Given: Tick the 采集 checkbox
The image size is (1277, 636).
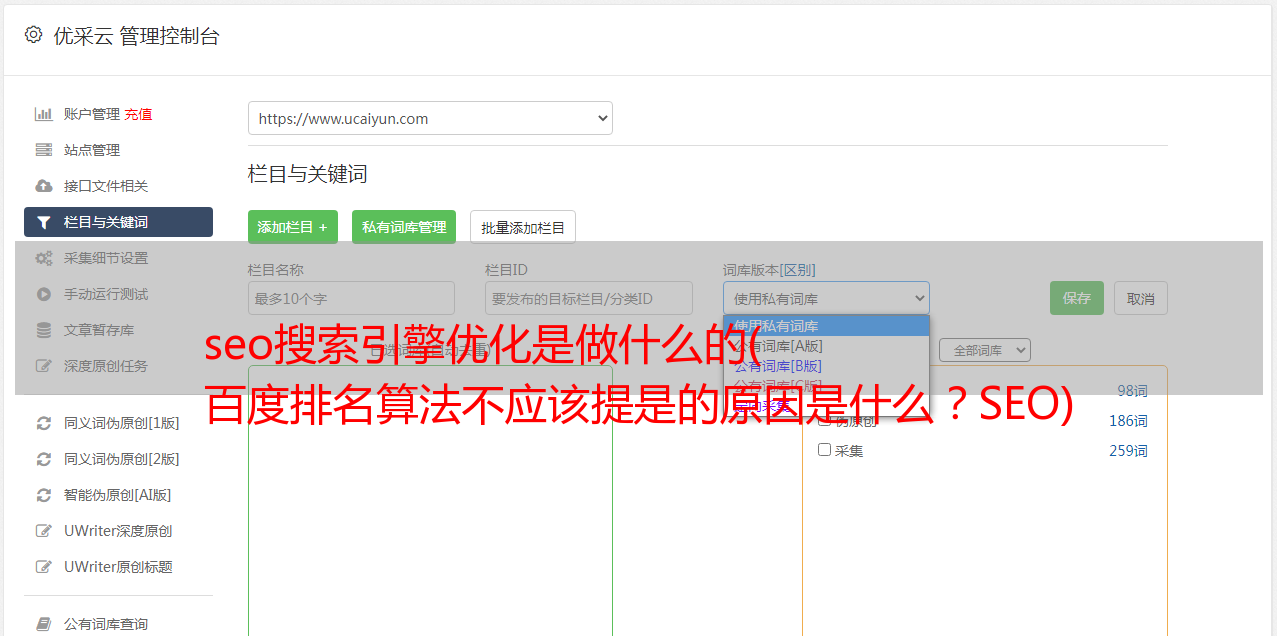Looking at the screenshot, I should (x=825, y=450).
